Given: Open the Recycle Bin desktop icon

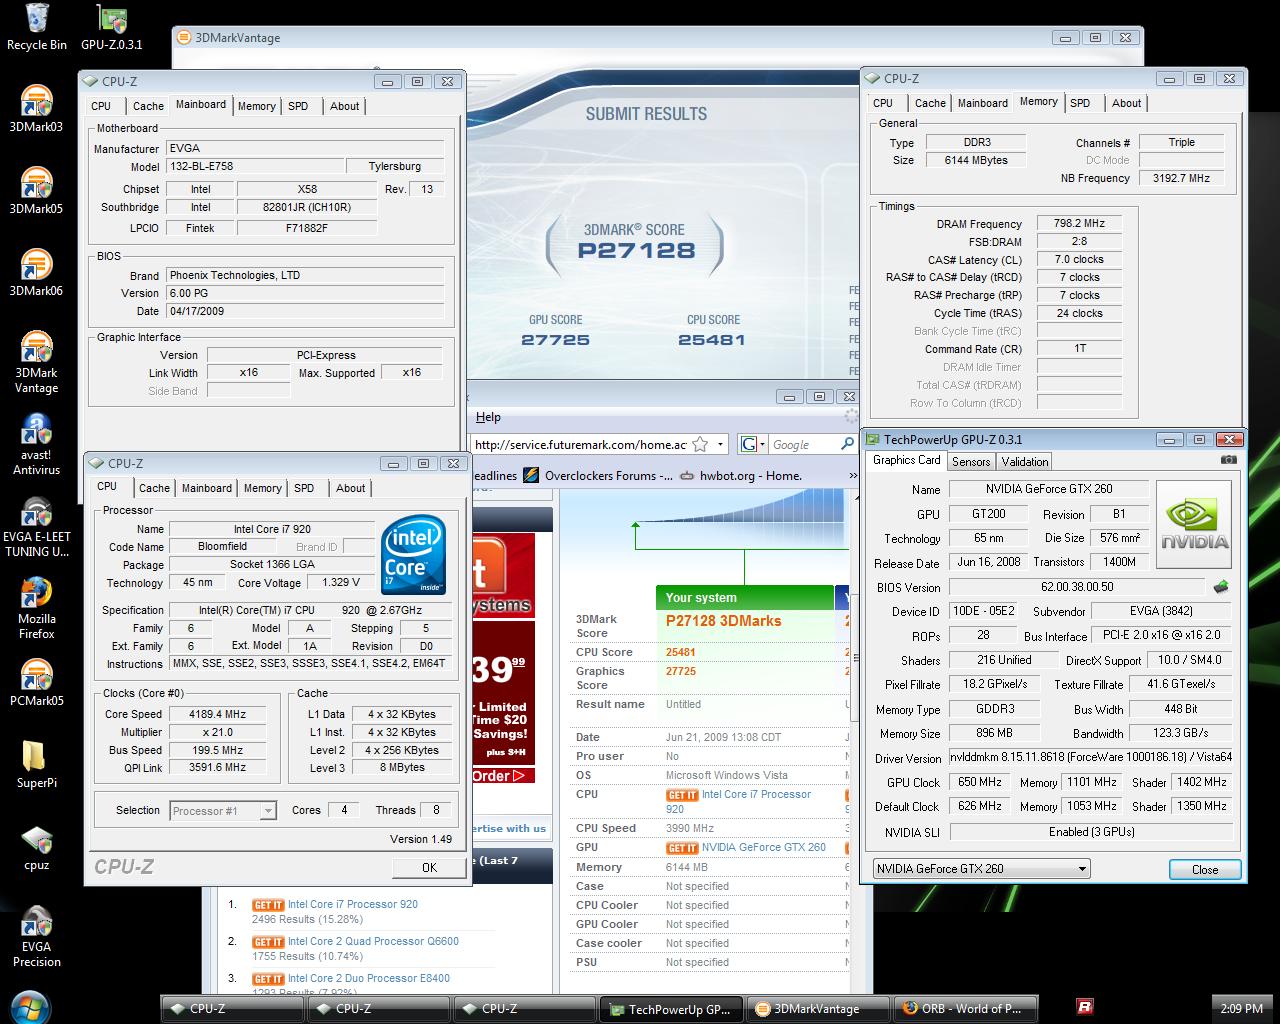Looking at the screenshot, I should [x=37, y=27].
